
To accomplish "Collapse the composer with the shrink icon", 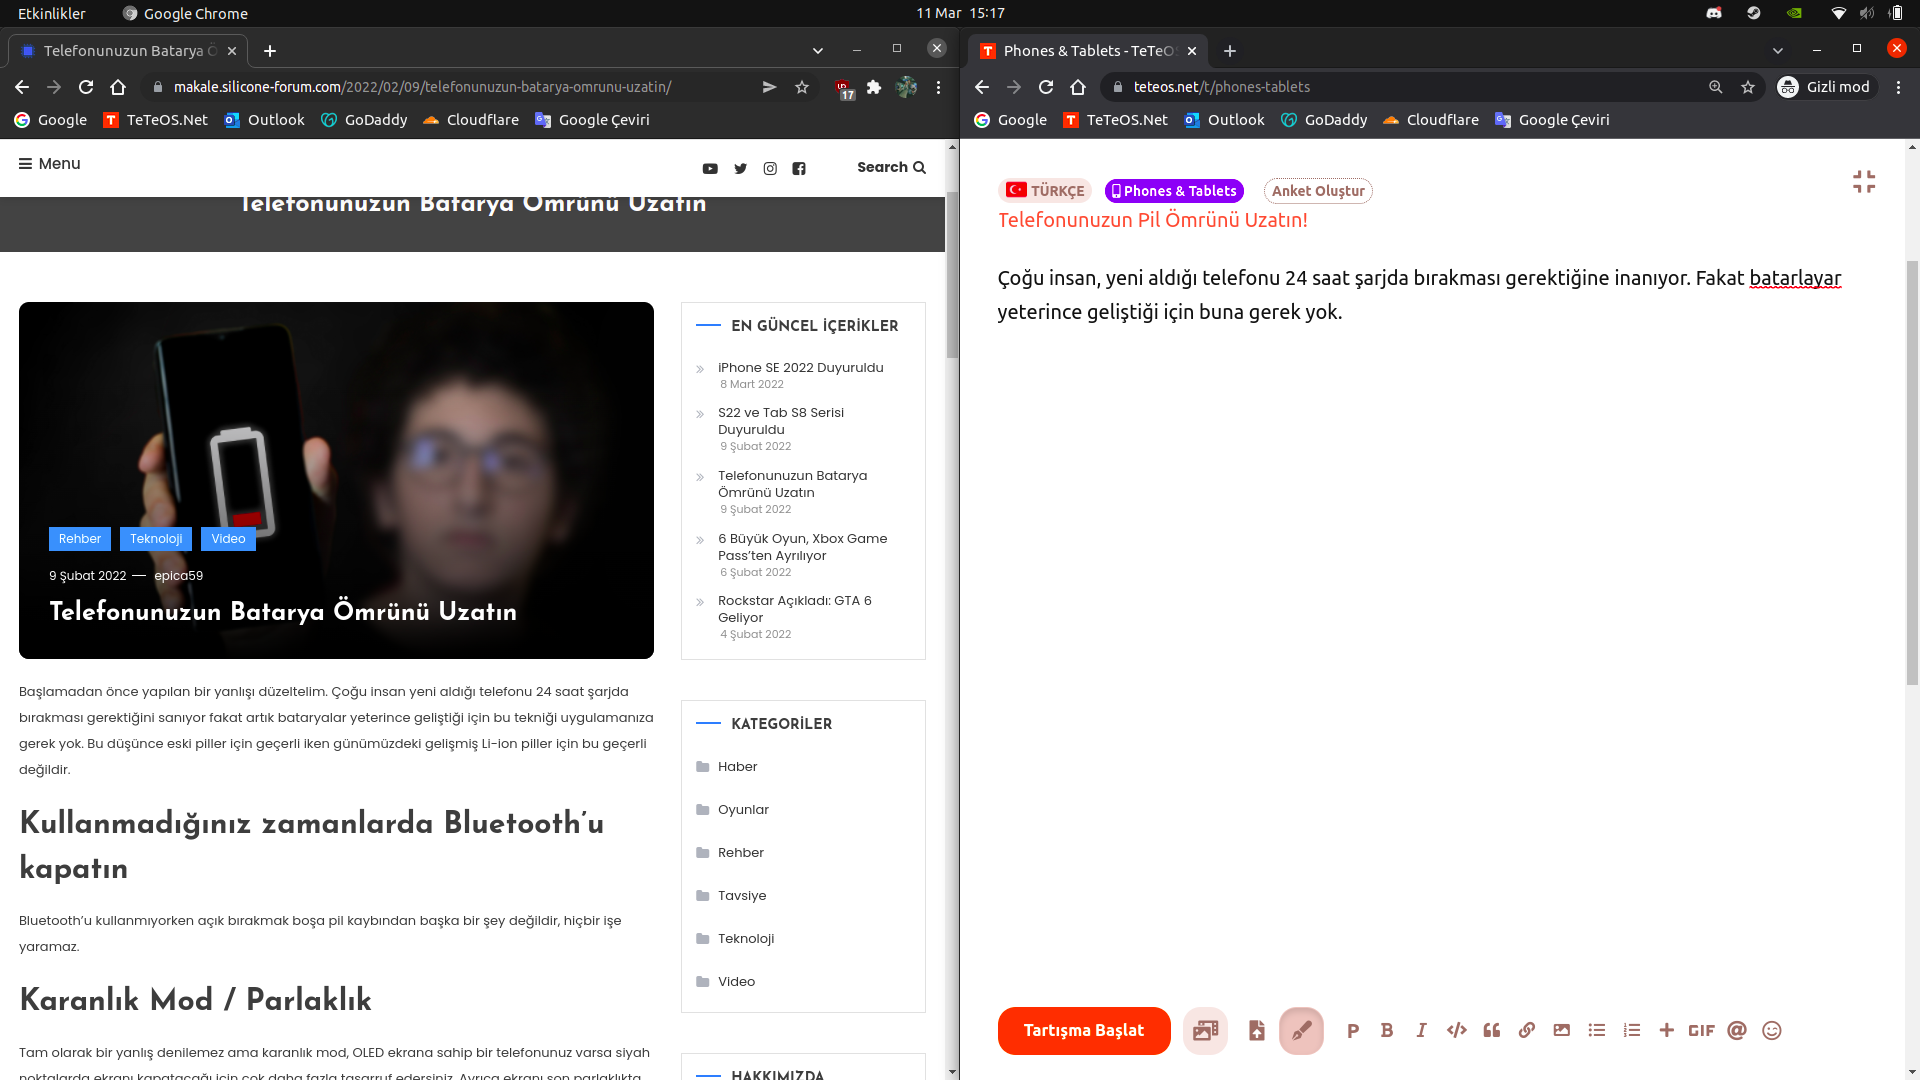I will (x=1864, y=182).
